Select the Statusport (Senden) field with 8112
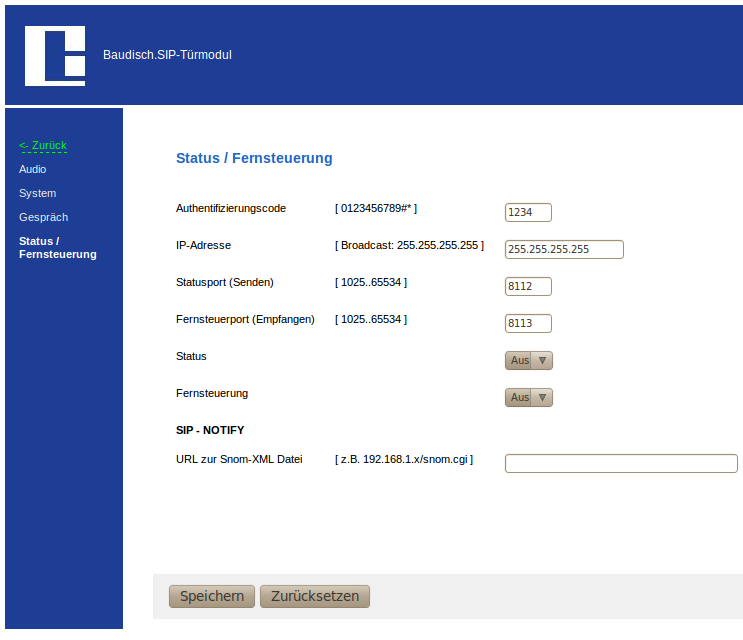743x640 pixels. click(x=528, y=287)
